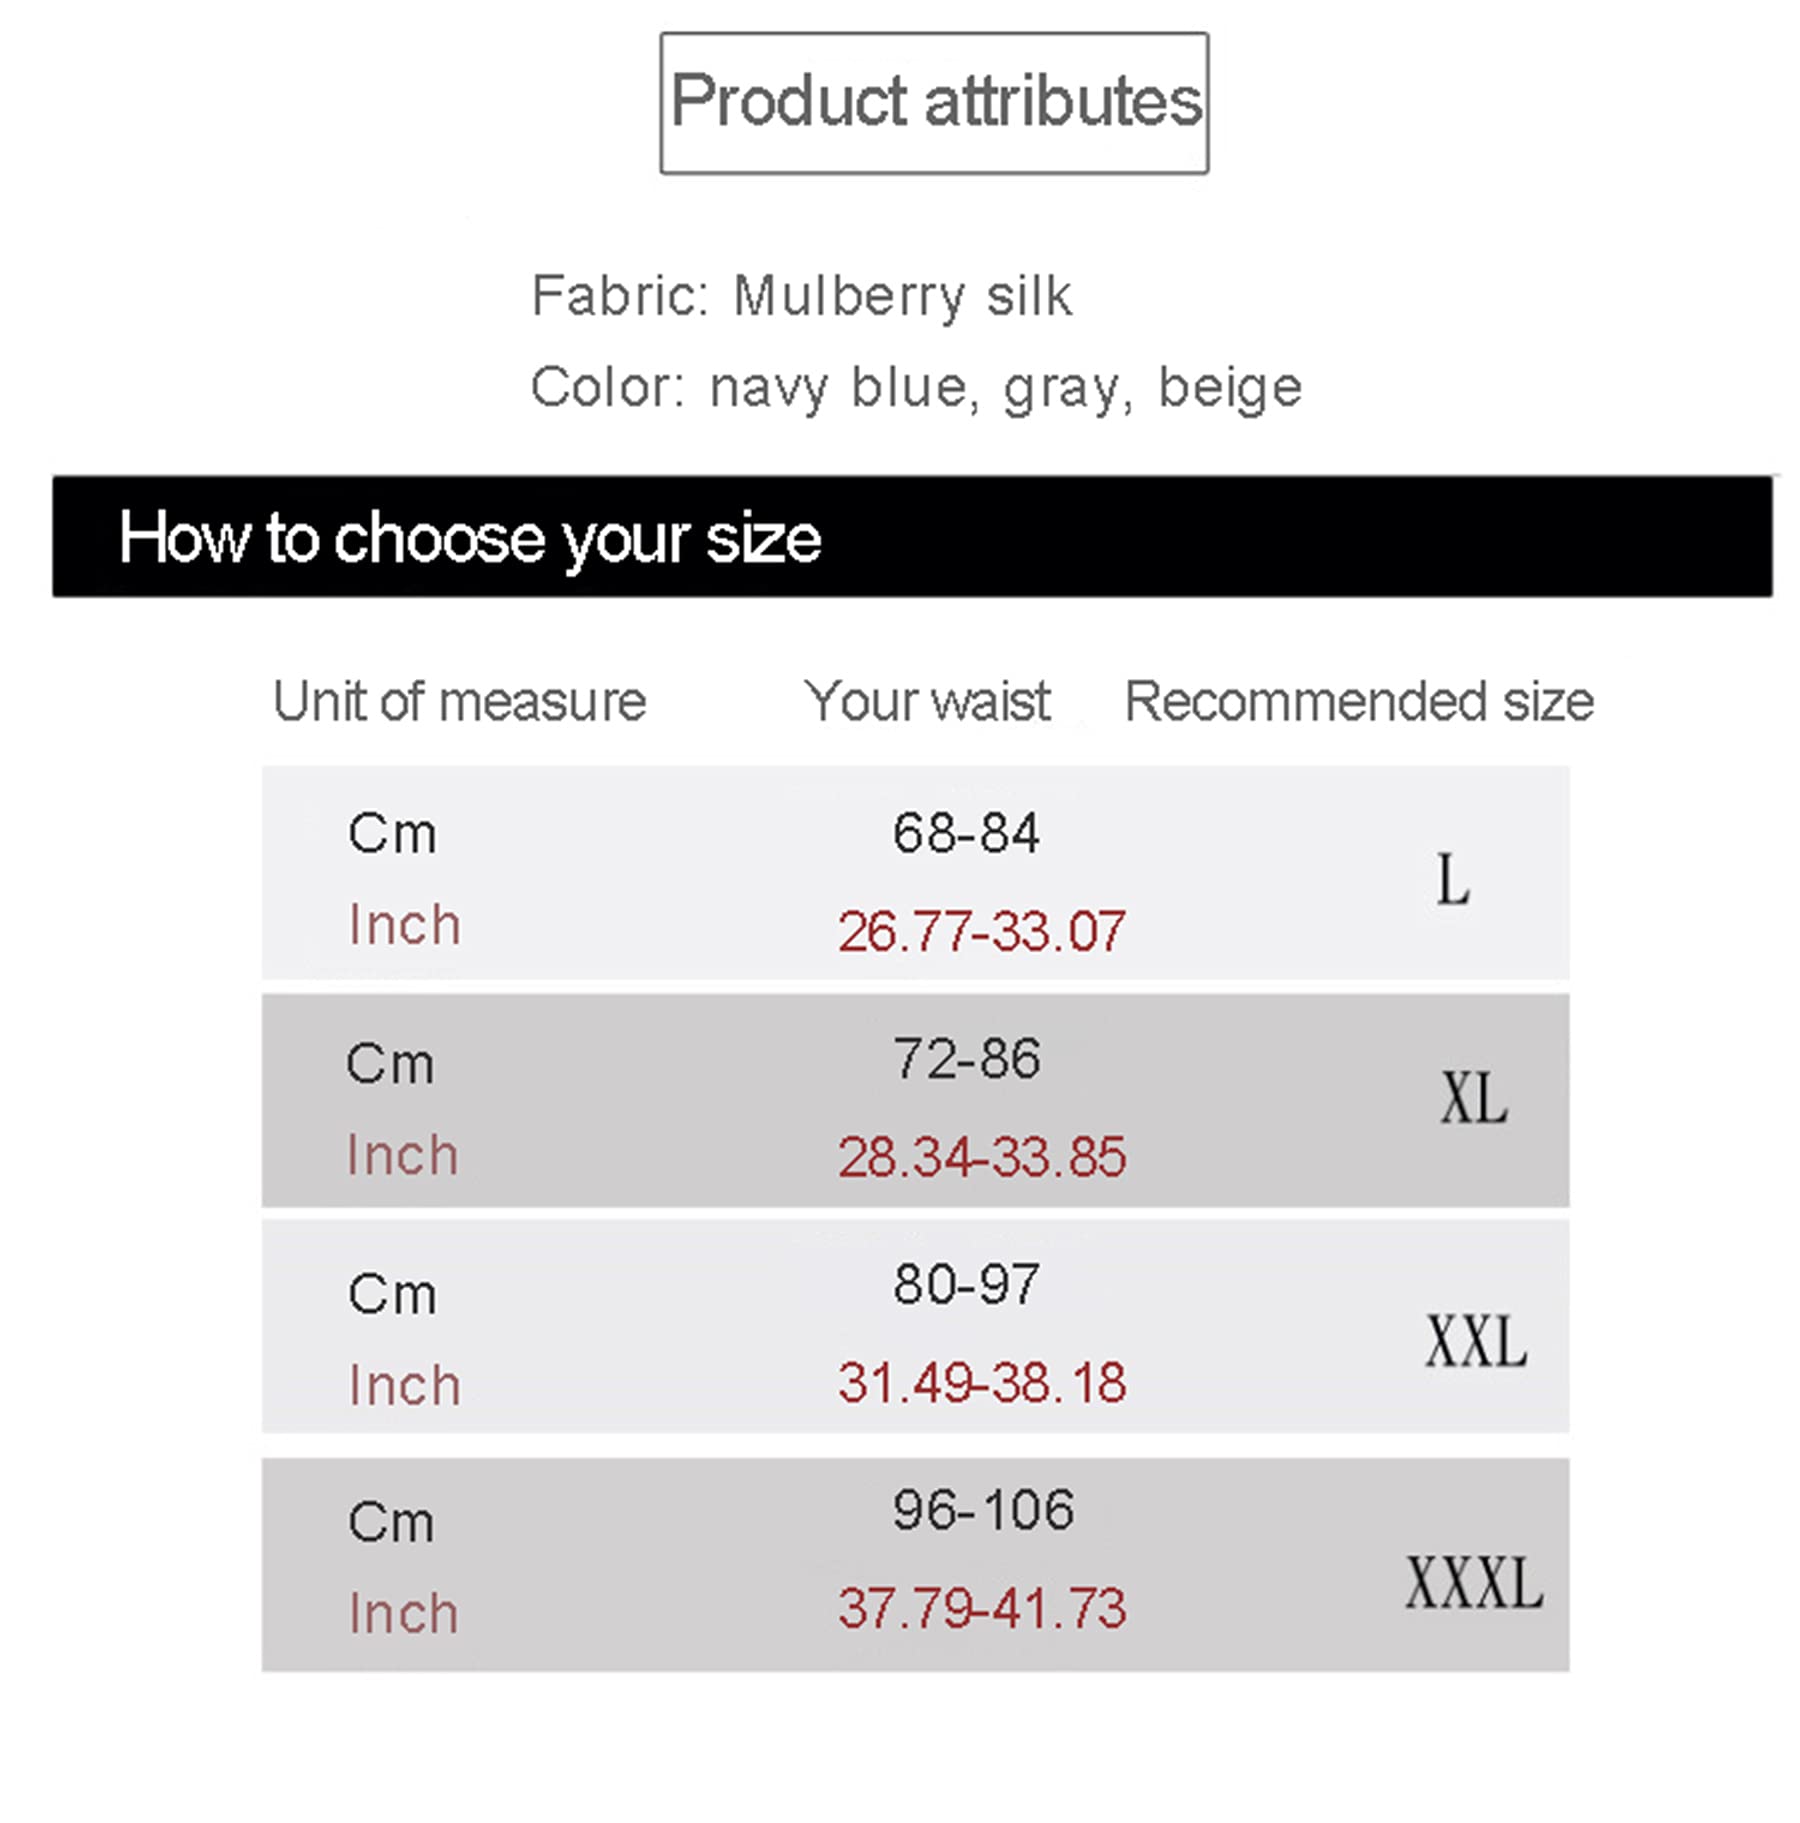The image size is (1800, 1823).
Task: Click the Your waist column header
Action: (x=928, y=701)
